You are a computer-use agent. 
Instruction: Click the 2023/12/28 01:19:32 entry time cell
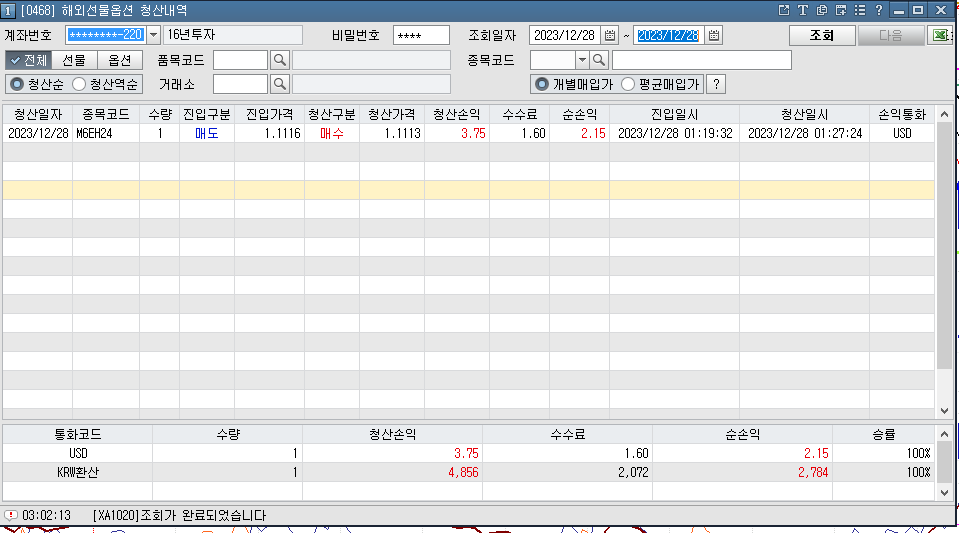tap(675, 133)
